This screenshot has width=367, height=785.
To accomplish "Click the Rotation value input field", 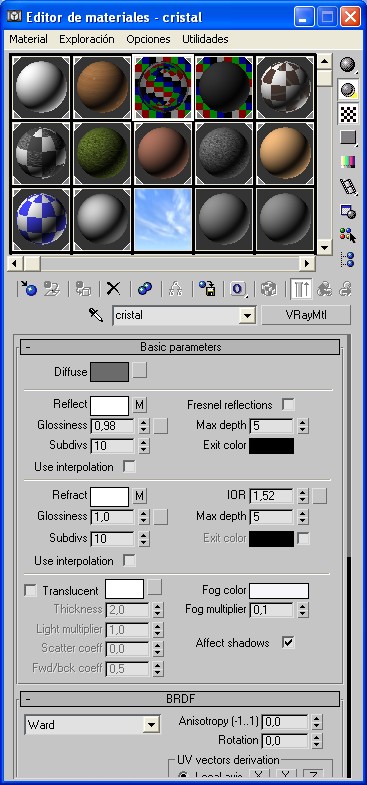I will (x=284, y=740).
